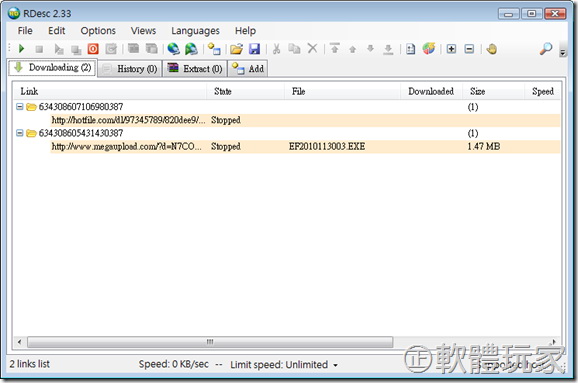Move selection to top with arrow-bar icon
Viewport: 578px width, 383px height.
pyautogui.click(x=335, y=48)
